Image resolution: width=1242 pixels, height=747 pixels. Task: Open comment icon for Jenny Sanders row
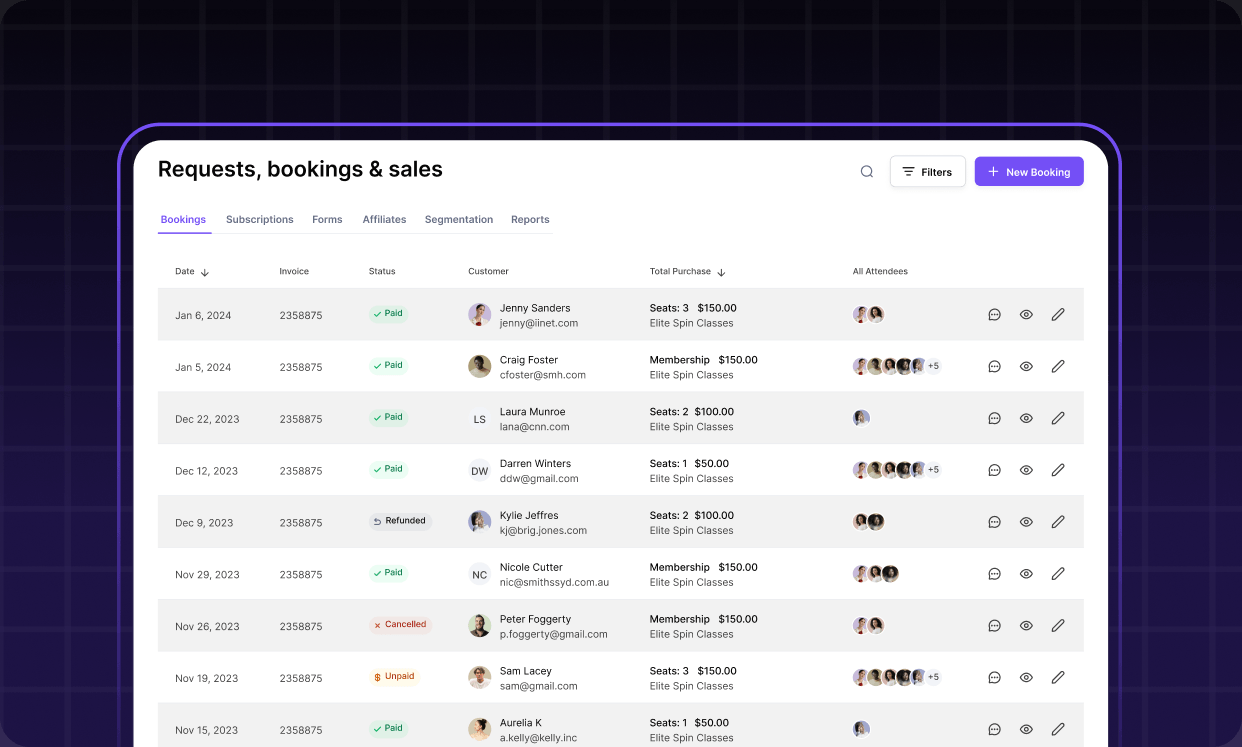994,315
